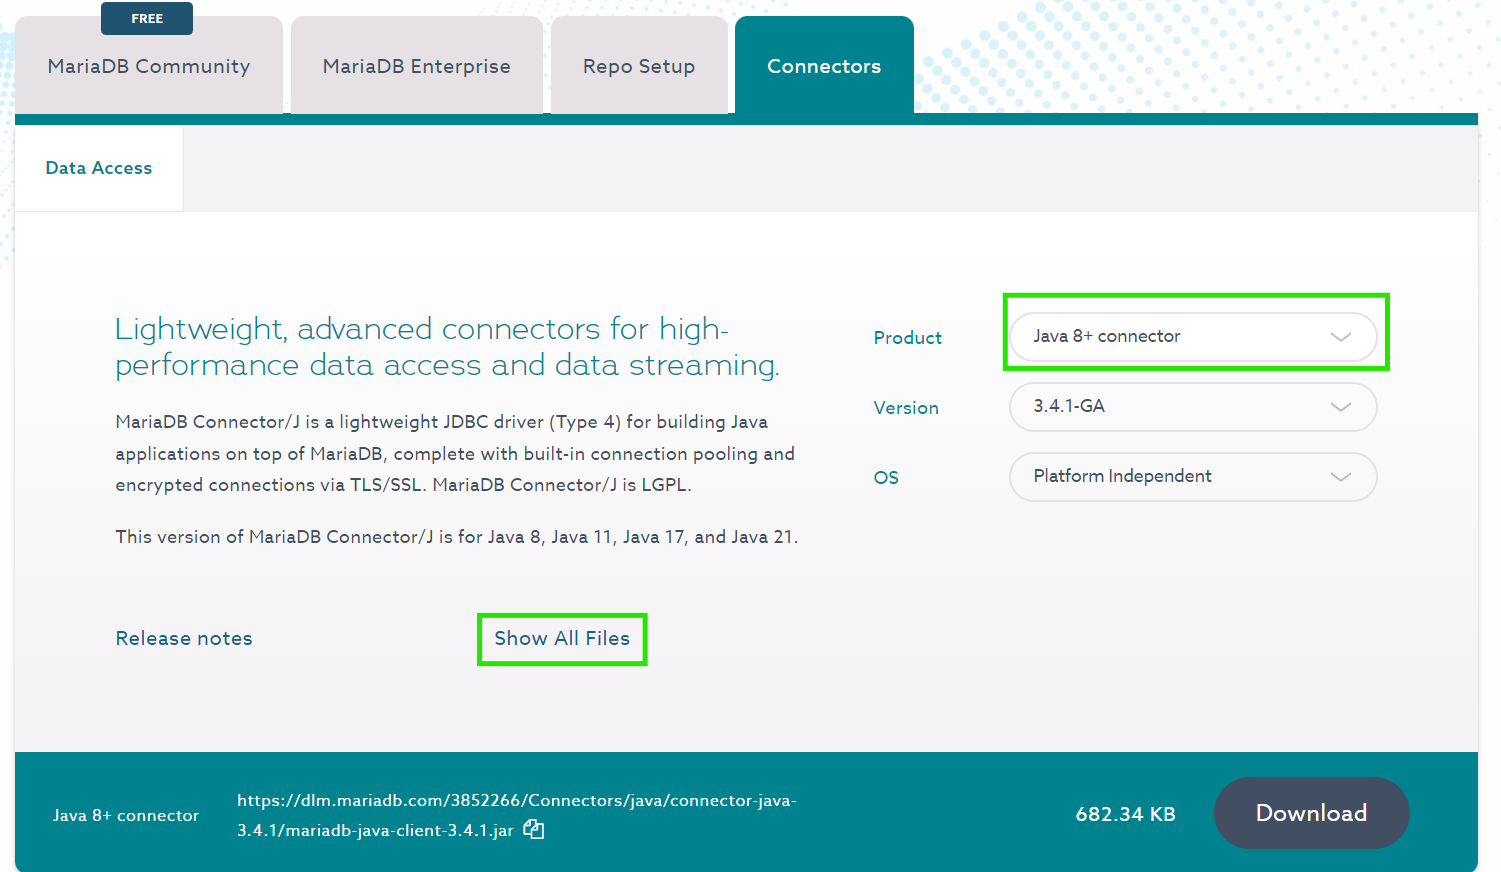Open the Product dropdown showing Java 8+ connector
The height and width of the screenshot is (872, 1501).
pyautogui.click(x=1193, y=337)
